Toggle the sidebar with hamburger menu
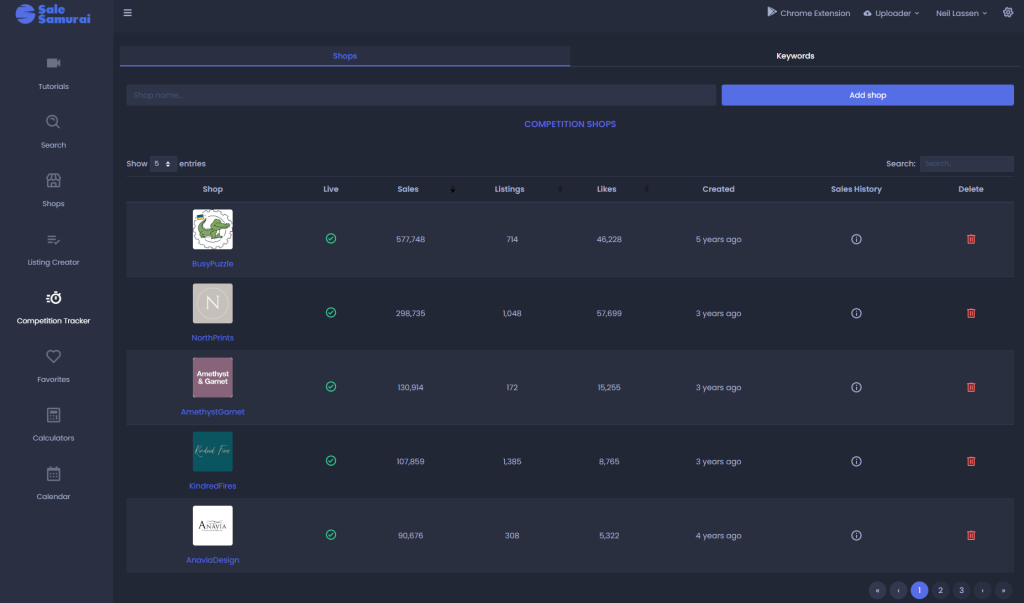This screenshot has height=603, width=1024. [x=127, y=13]
